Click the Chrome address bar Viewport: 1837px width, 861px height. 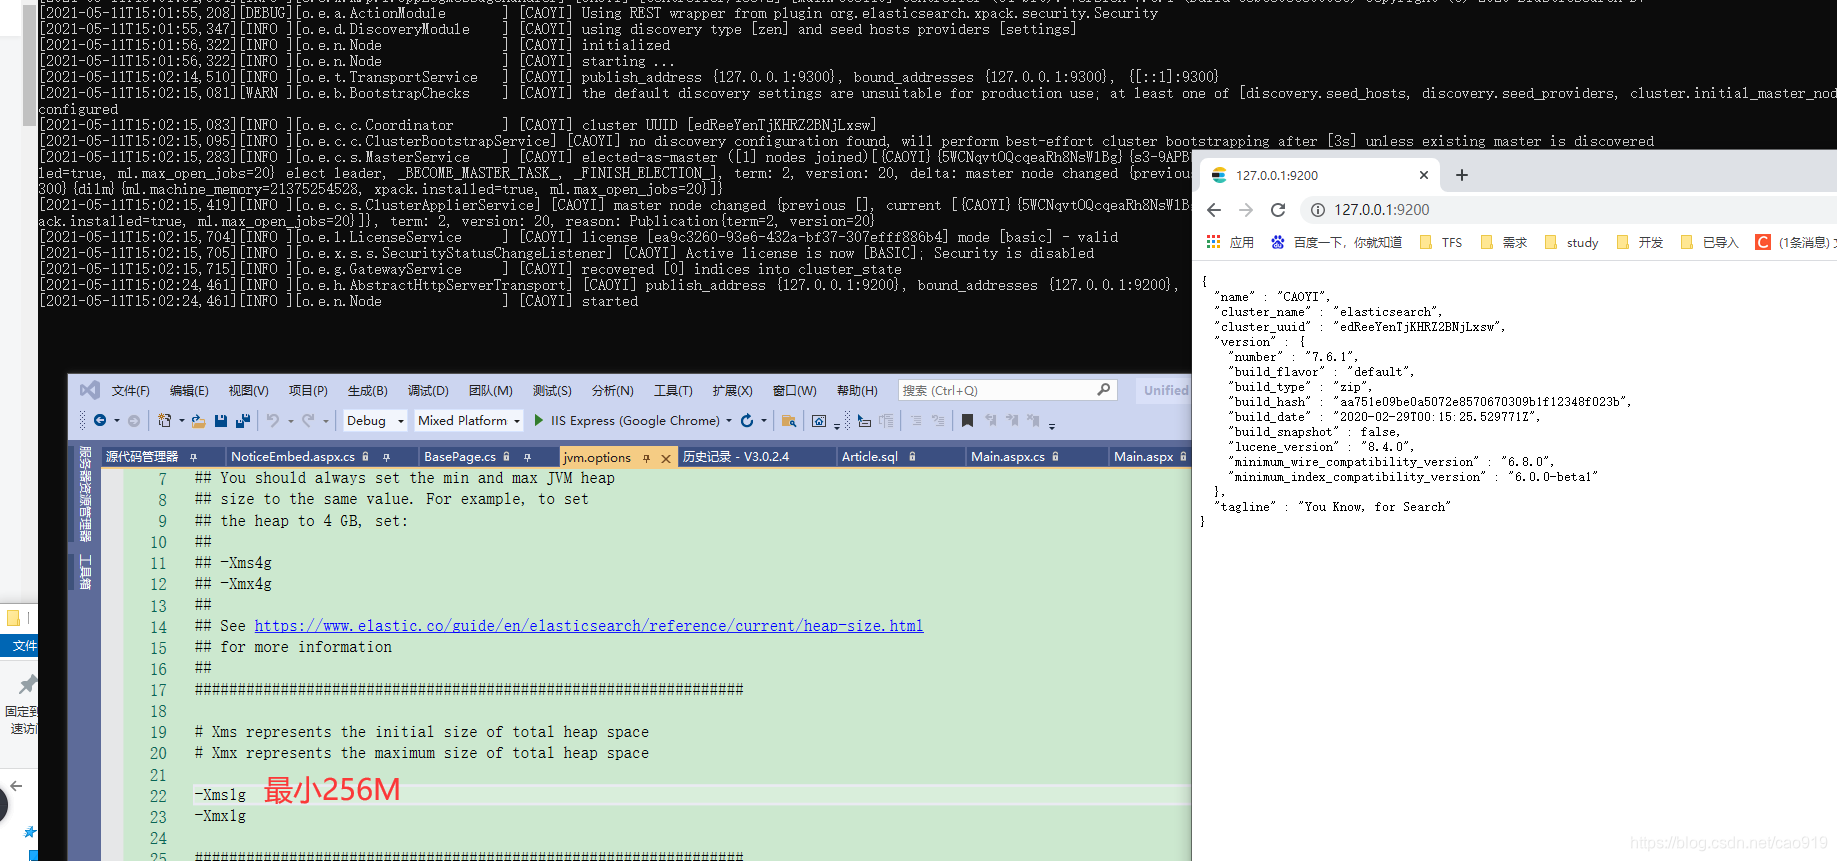1570,210
